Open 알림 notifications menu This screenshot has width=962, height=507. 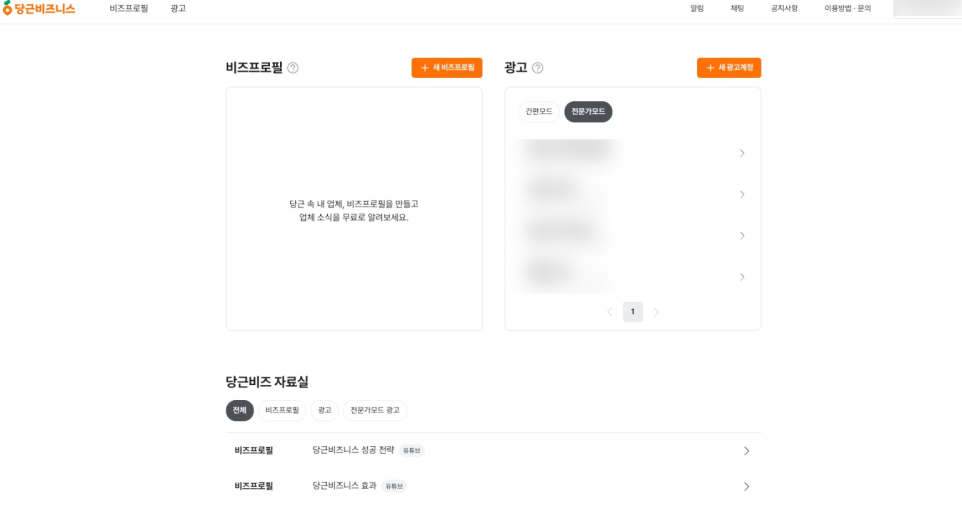pos(697,9)
